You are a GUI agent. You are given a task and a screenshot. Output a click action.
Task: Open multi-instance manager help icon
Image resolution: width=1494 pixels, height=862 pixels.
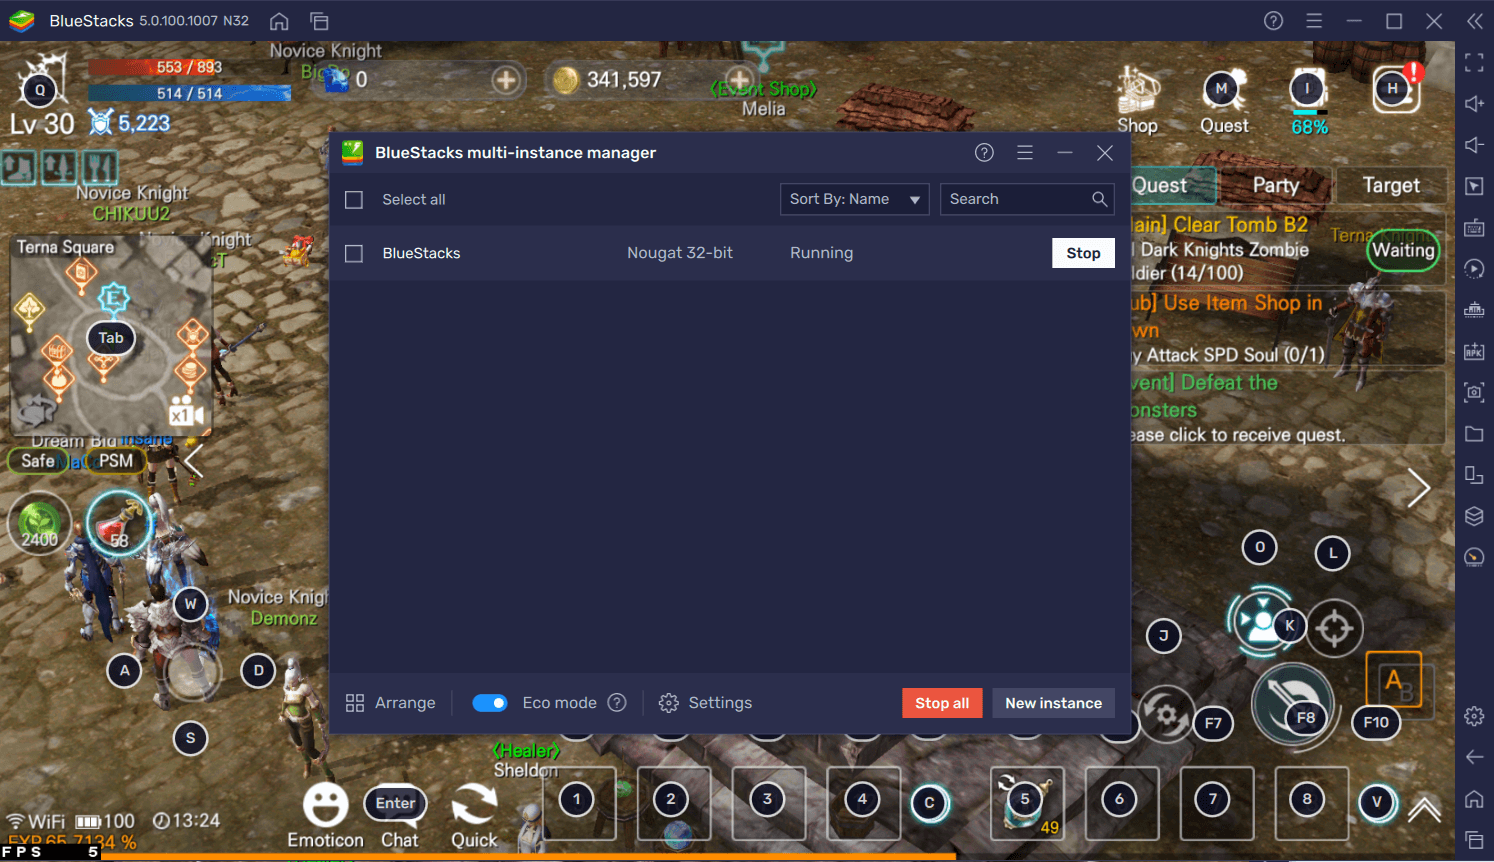(x=984, y=152)
